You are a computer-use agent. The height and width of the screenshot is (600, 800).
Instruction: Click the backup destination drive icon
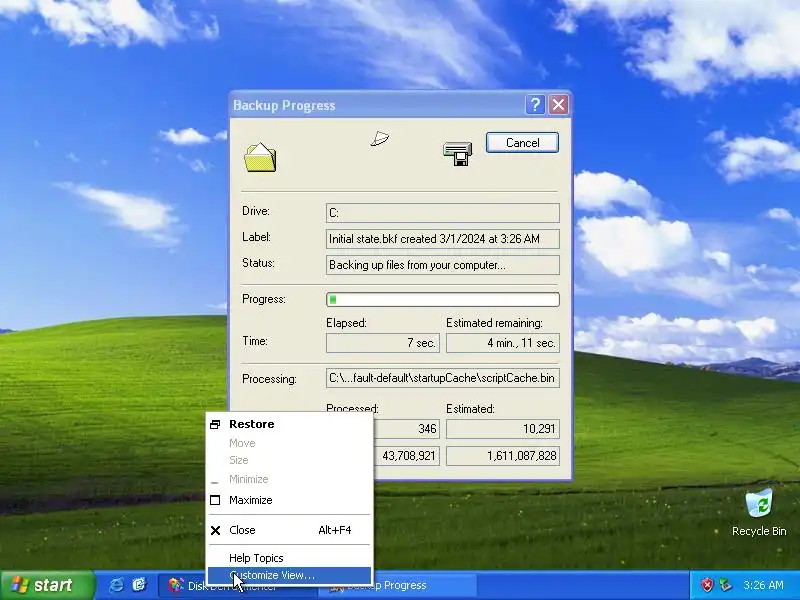tap(458, 153)
